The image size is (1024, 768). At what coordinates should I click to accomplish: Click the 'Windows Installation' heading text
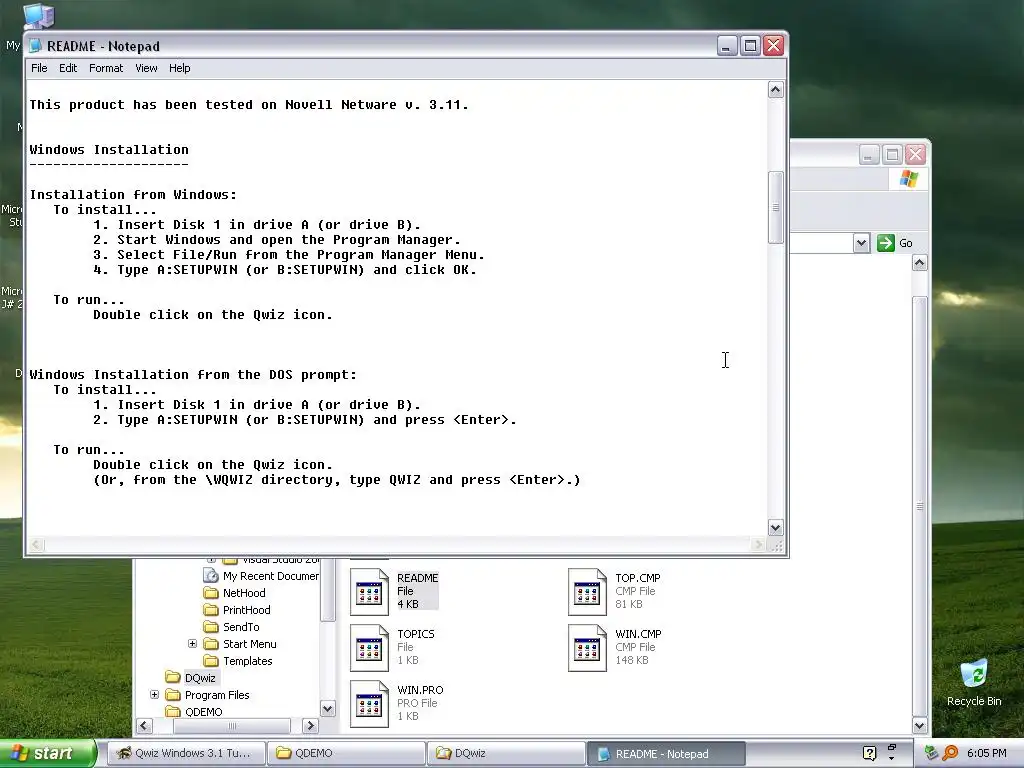pyautogui.click(x=109, y=150)
